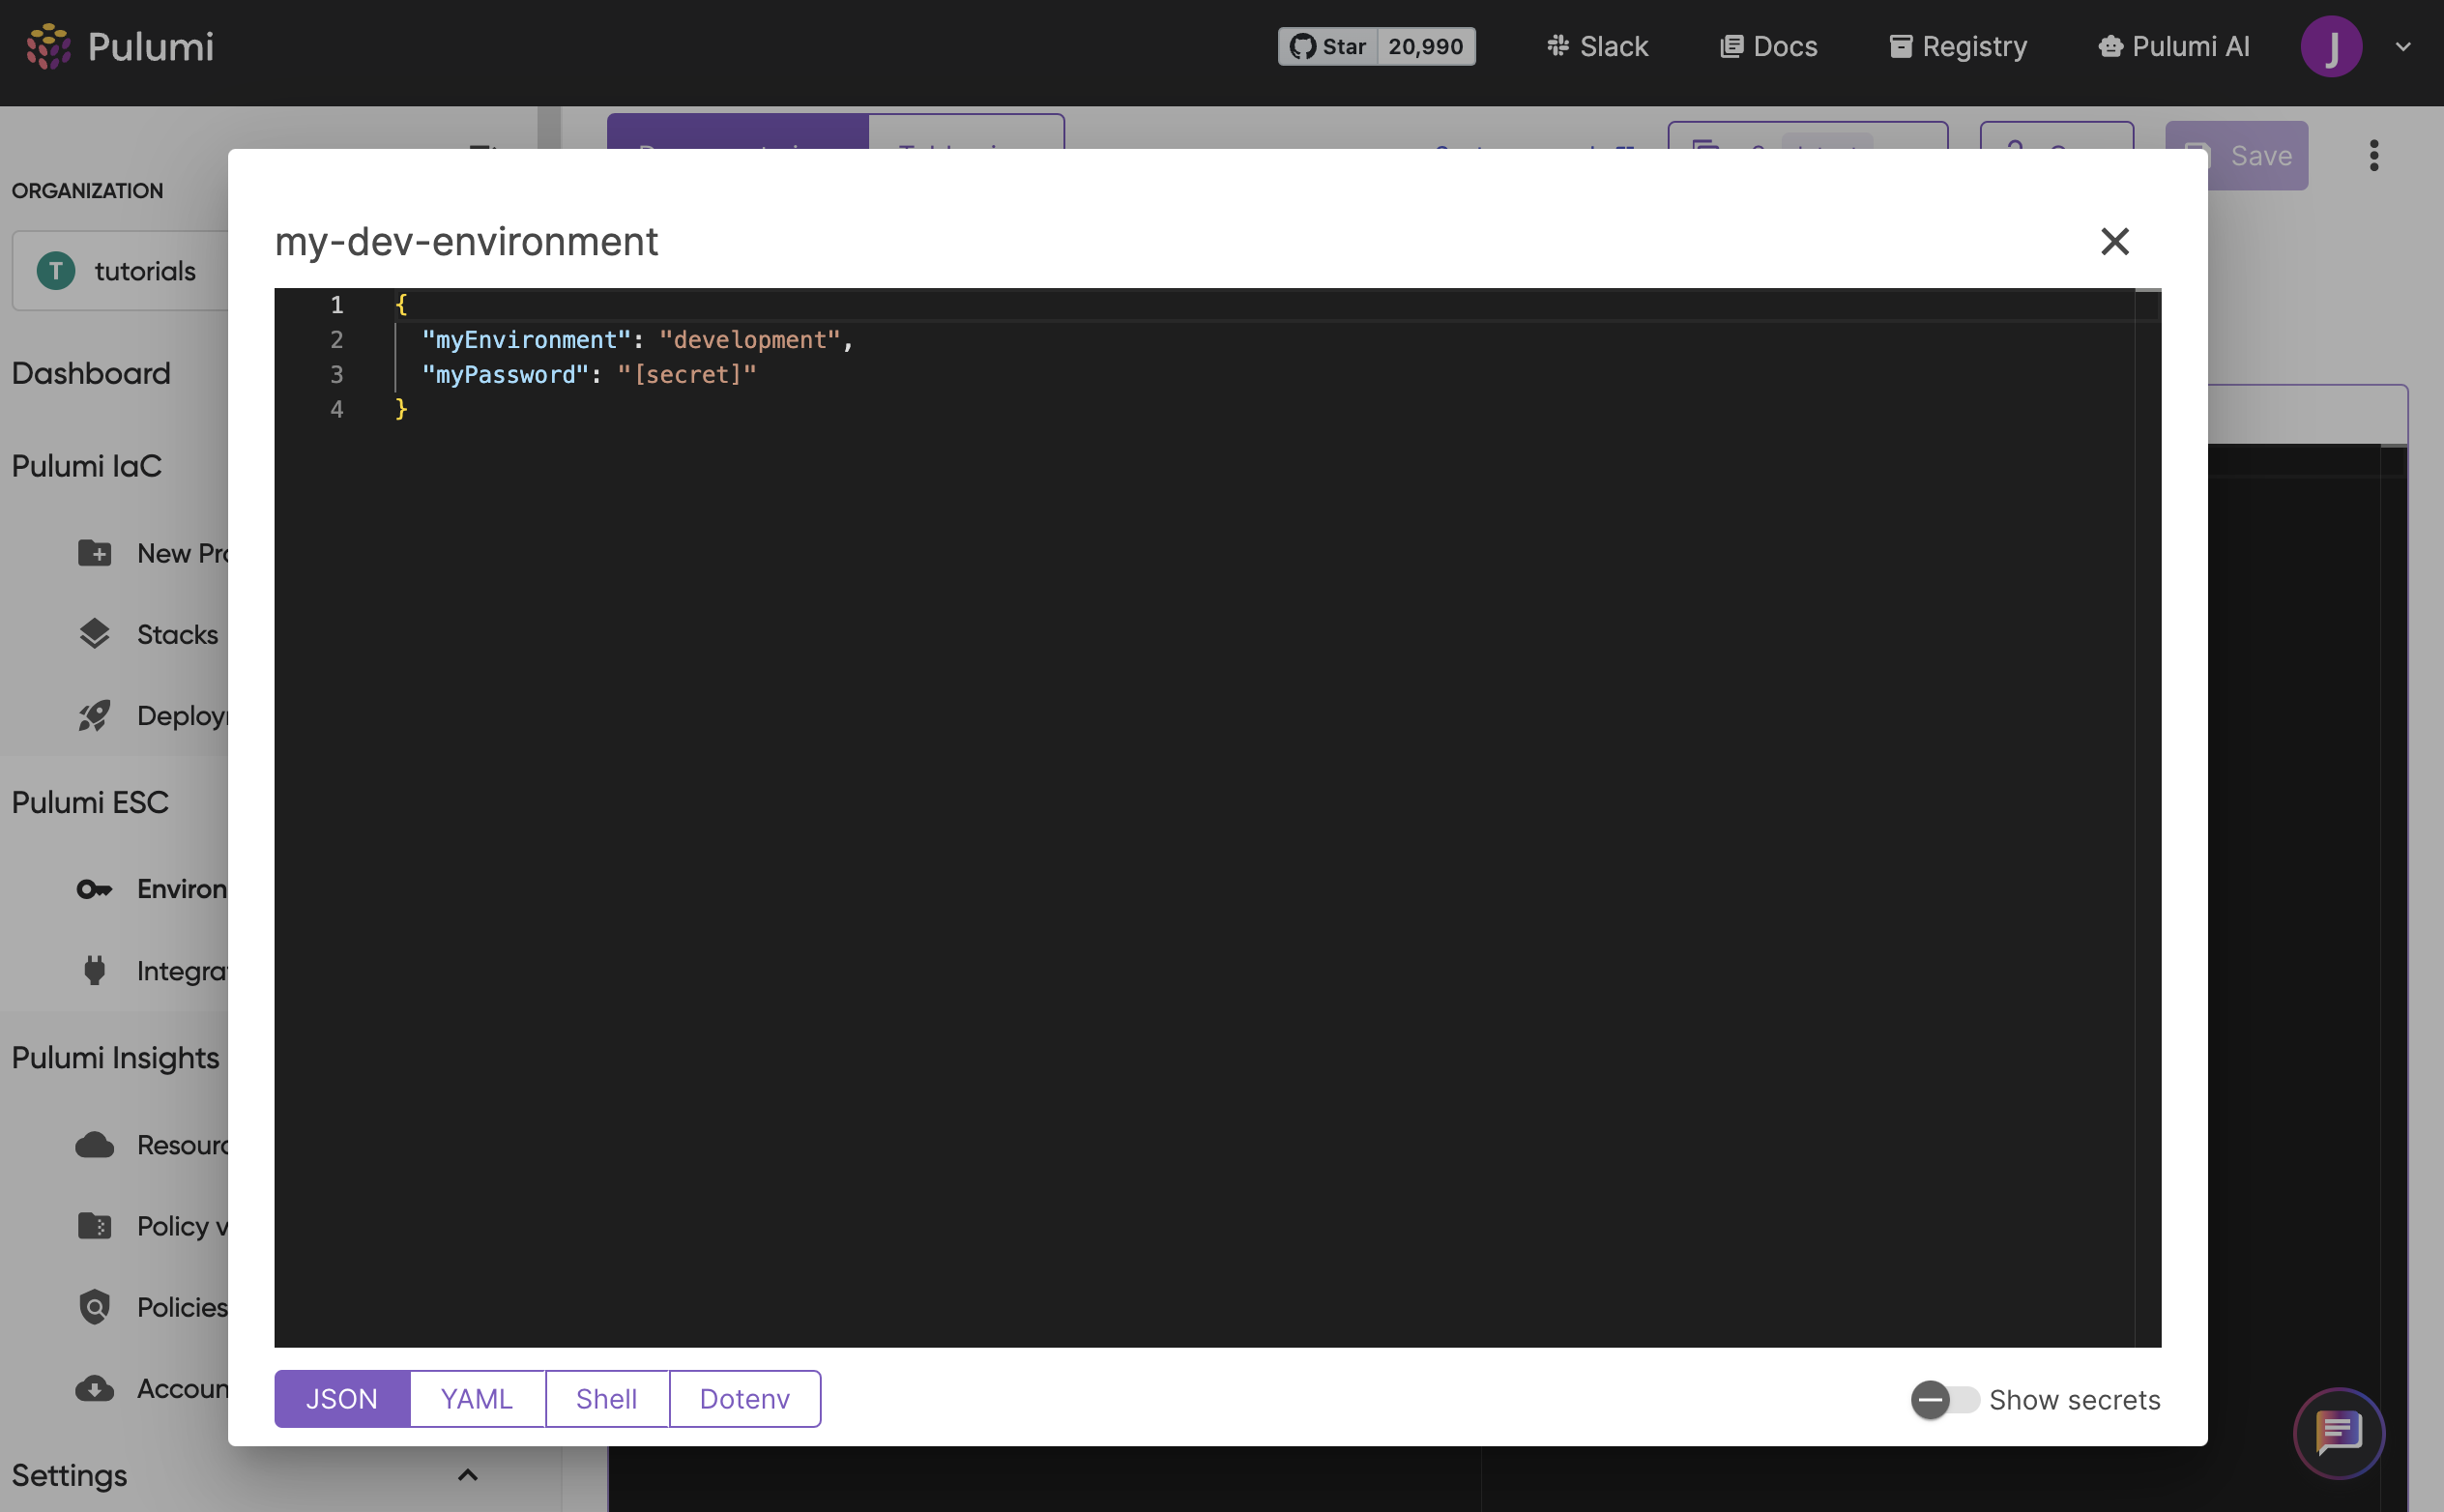This screenshot has width=2444, height=1512.
Task: Switch to the YAML format tab
Action: pos(476,1398)
